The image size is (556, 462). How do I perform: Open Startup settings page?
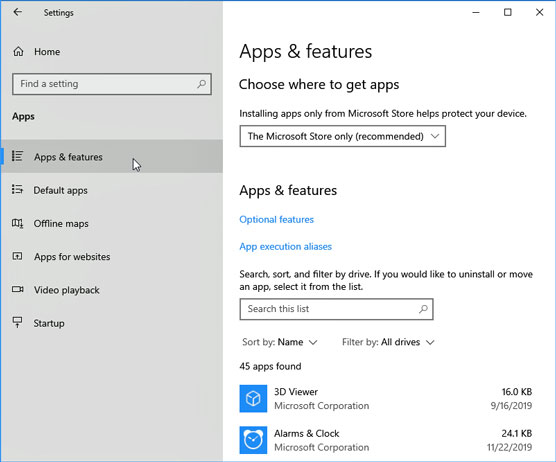coord(49,323)
